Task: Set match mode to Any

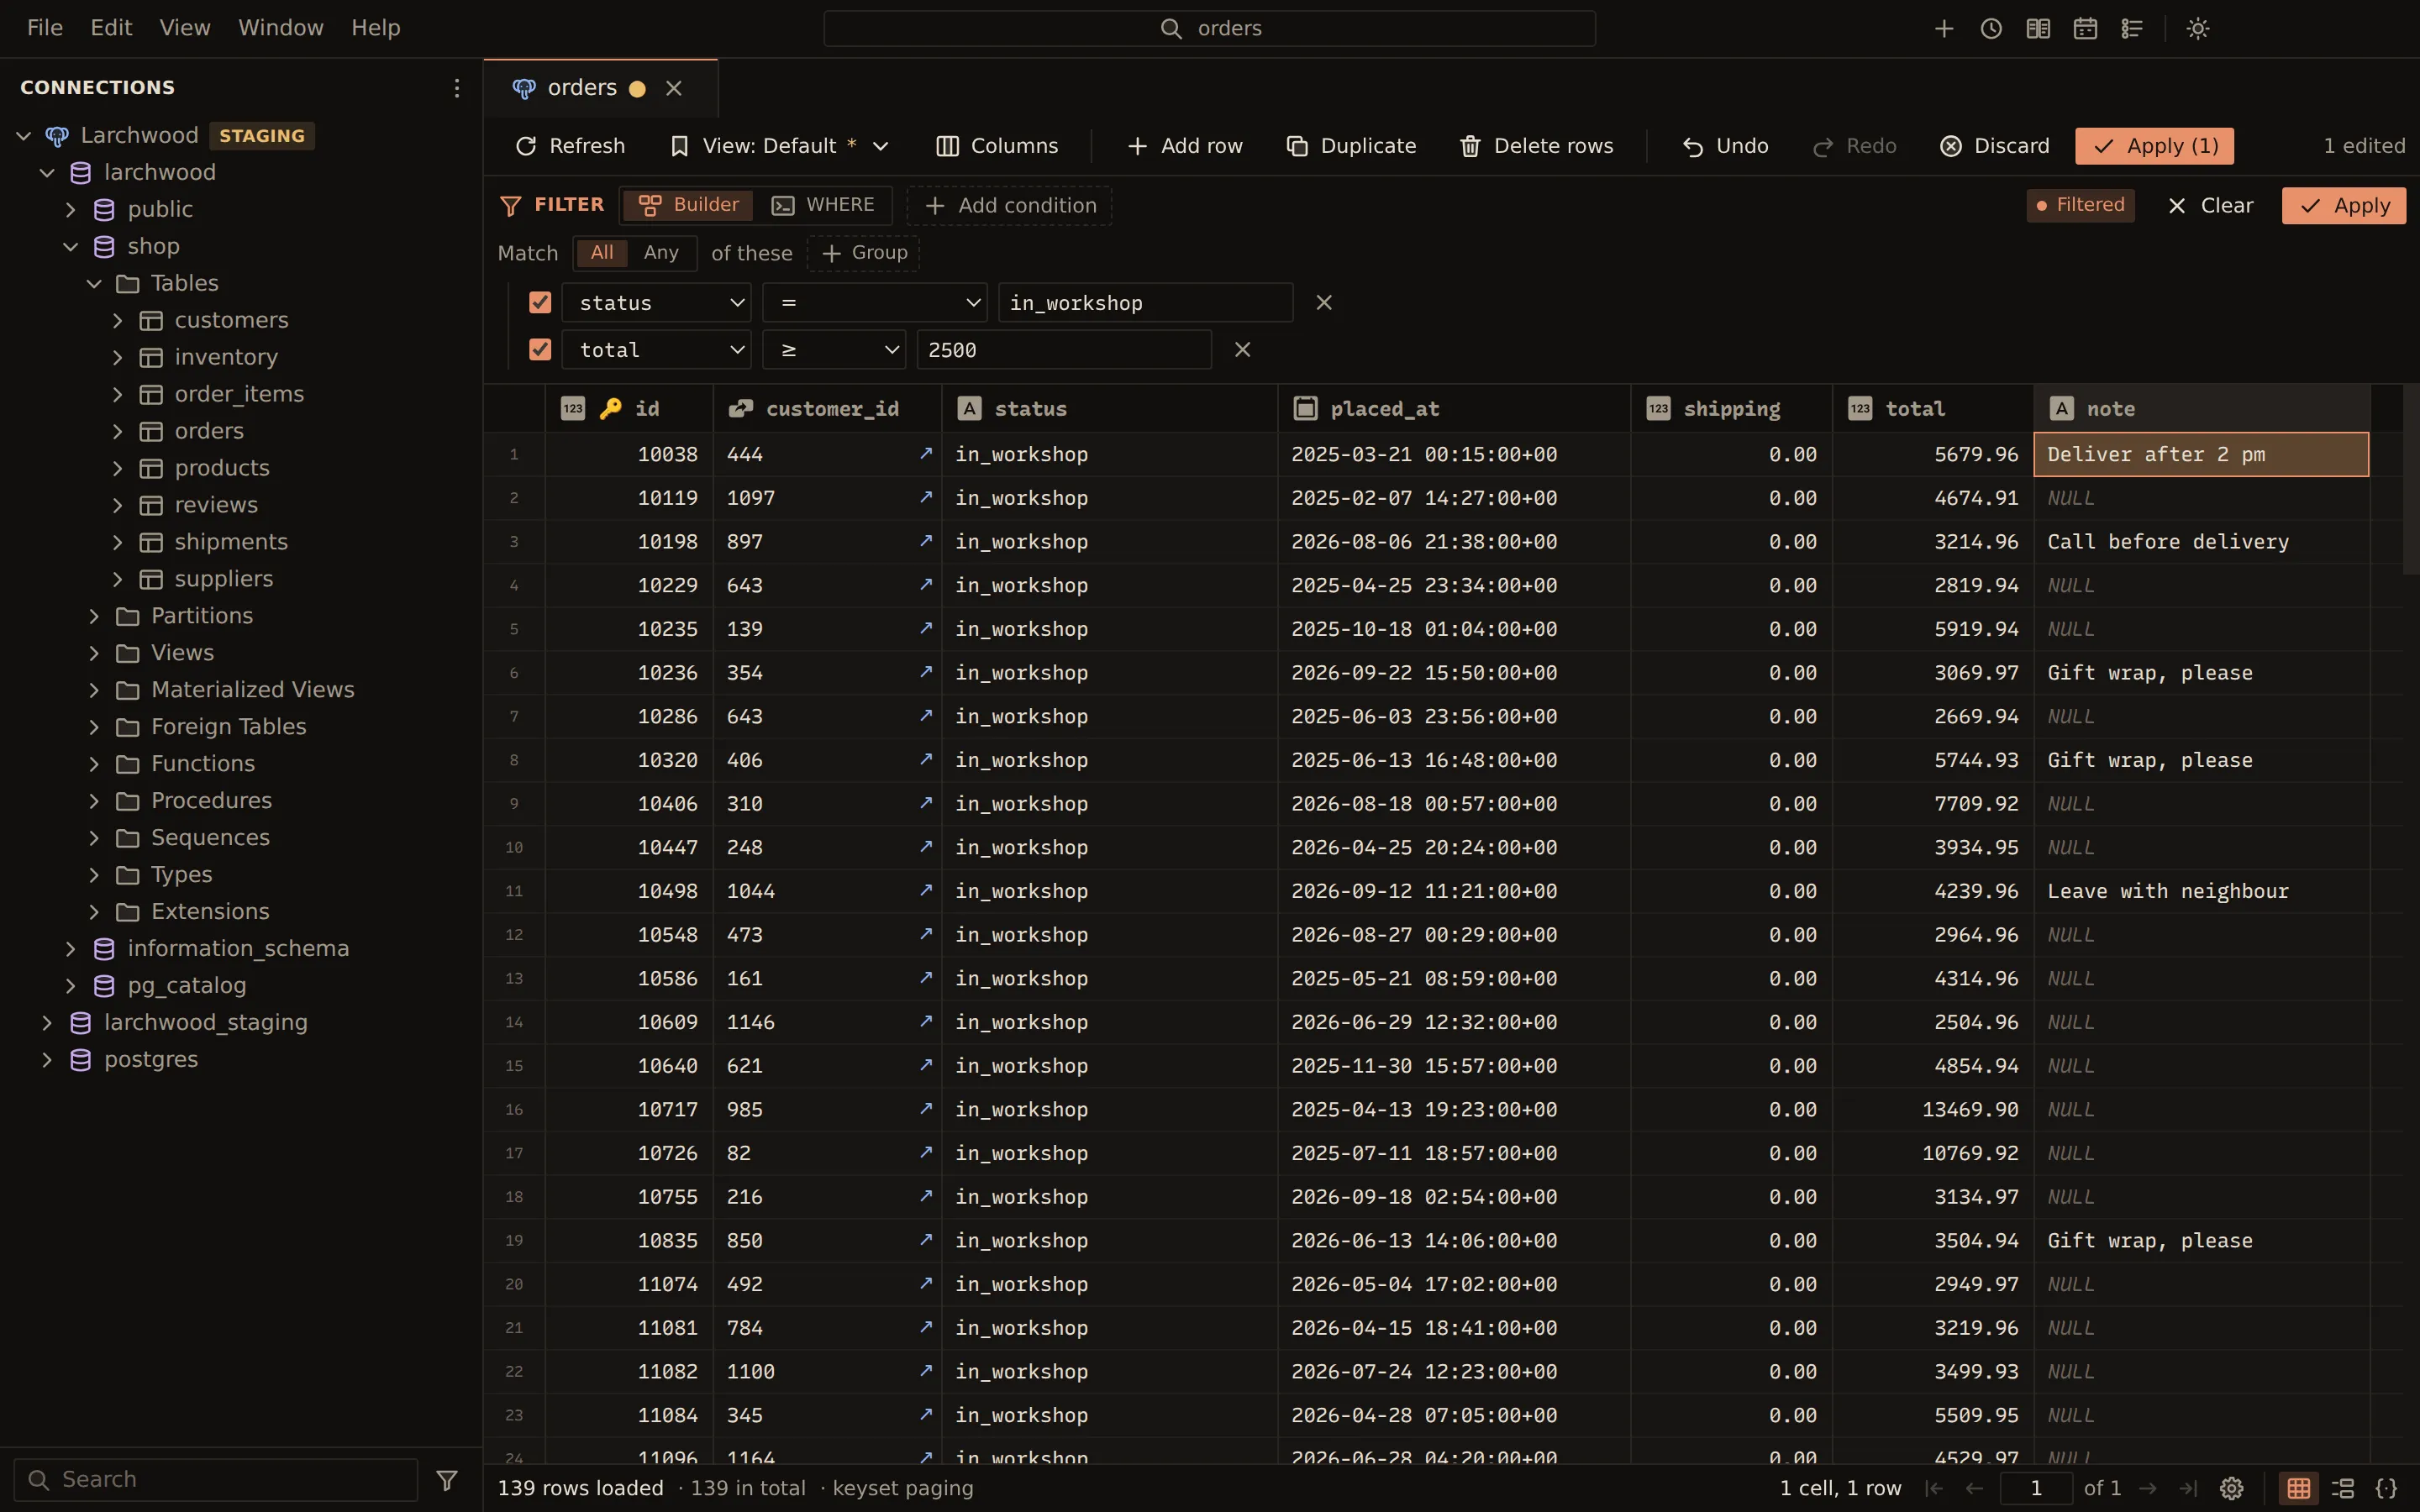Action: tap(661, 253)
